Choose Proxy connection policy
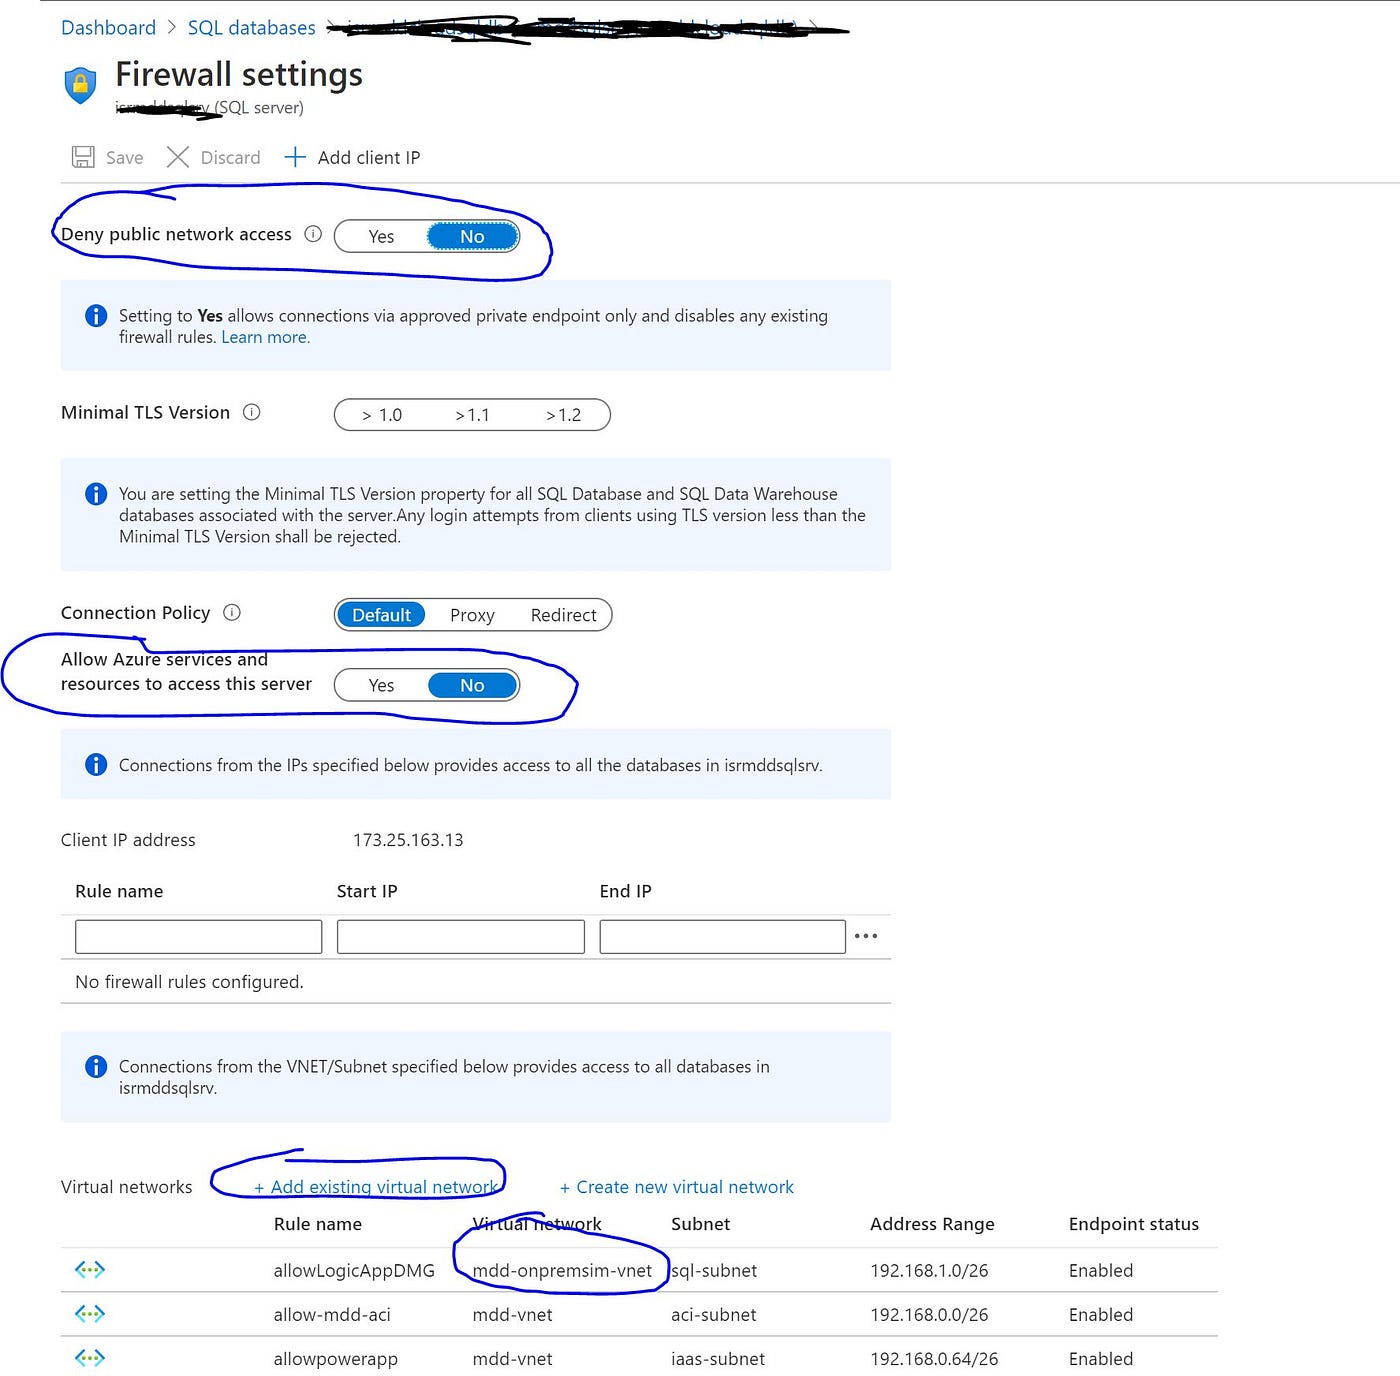The image size is (1400, 1376). click(x=472, y=615)
